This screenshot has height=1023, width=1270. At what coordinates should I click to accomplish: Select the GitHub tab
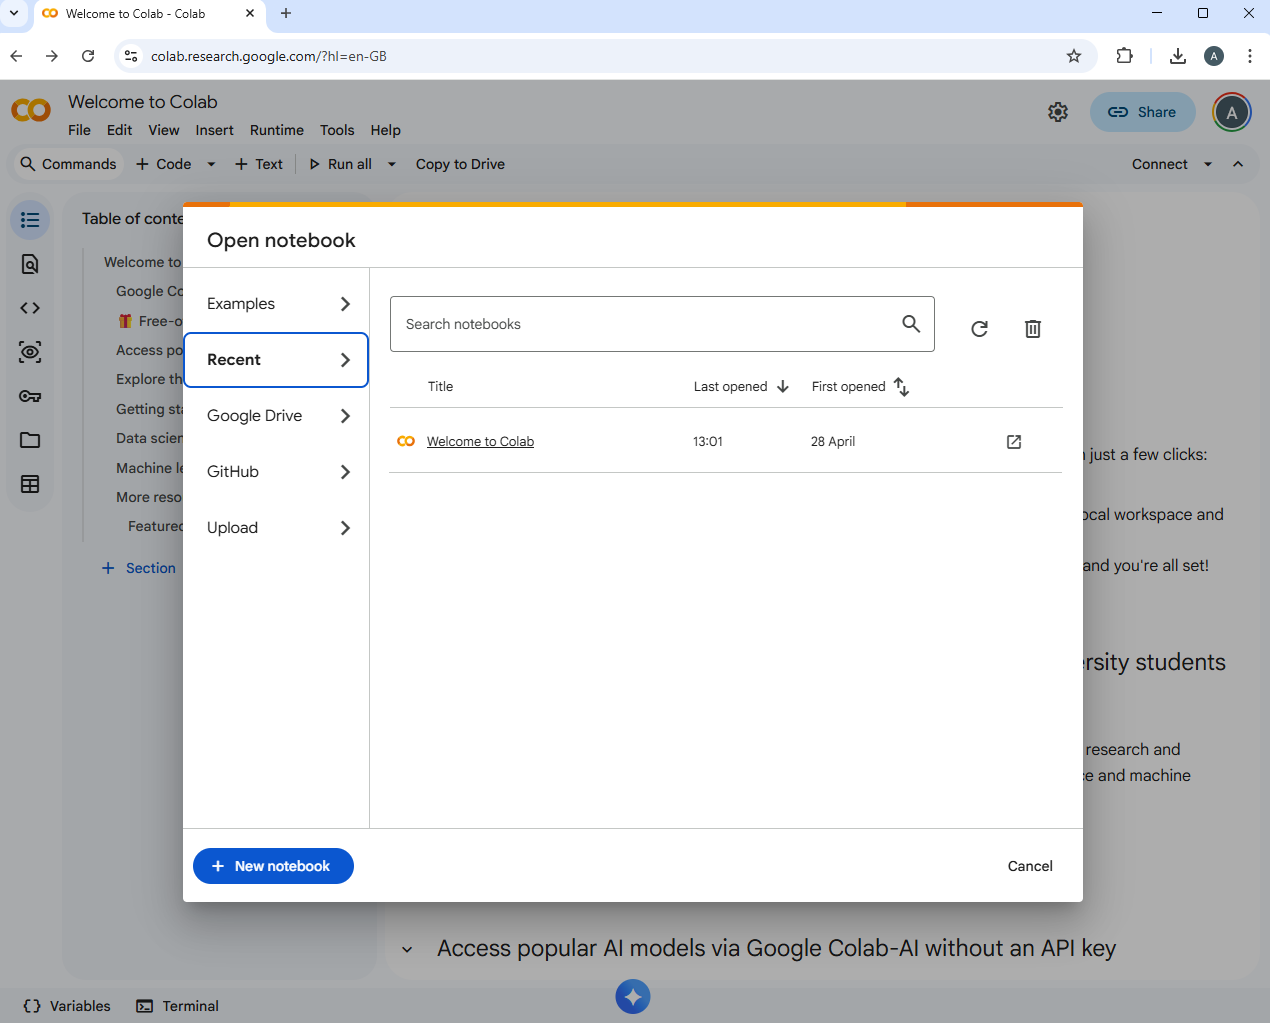click(276, 472)
